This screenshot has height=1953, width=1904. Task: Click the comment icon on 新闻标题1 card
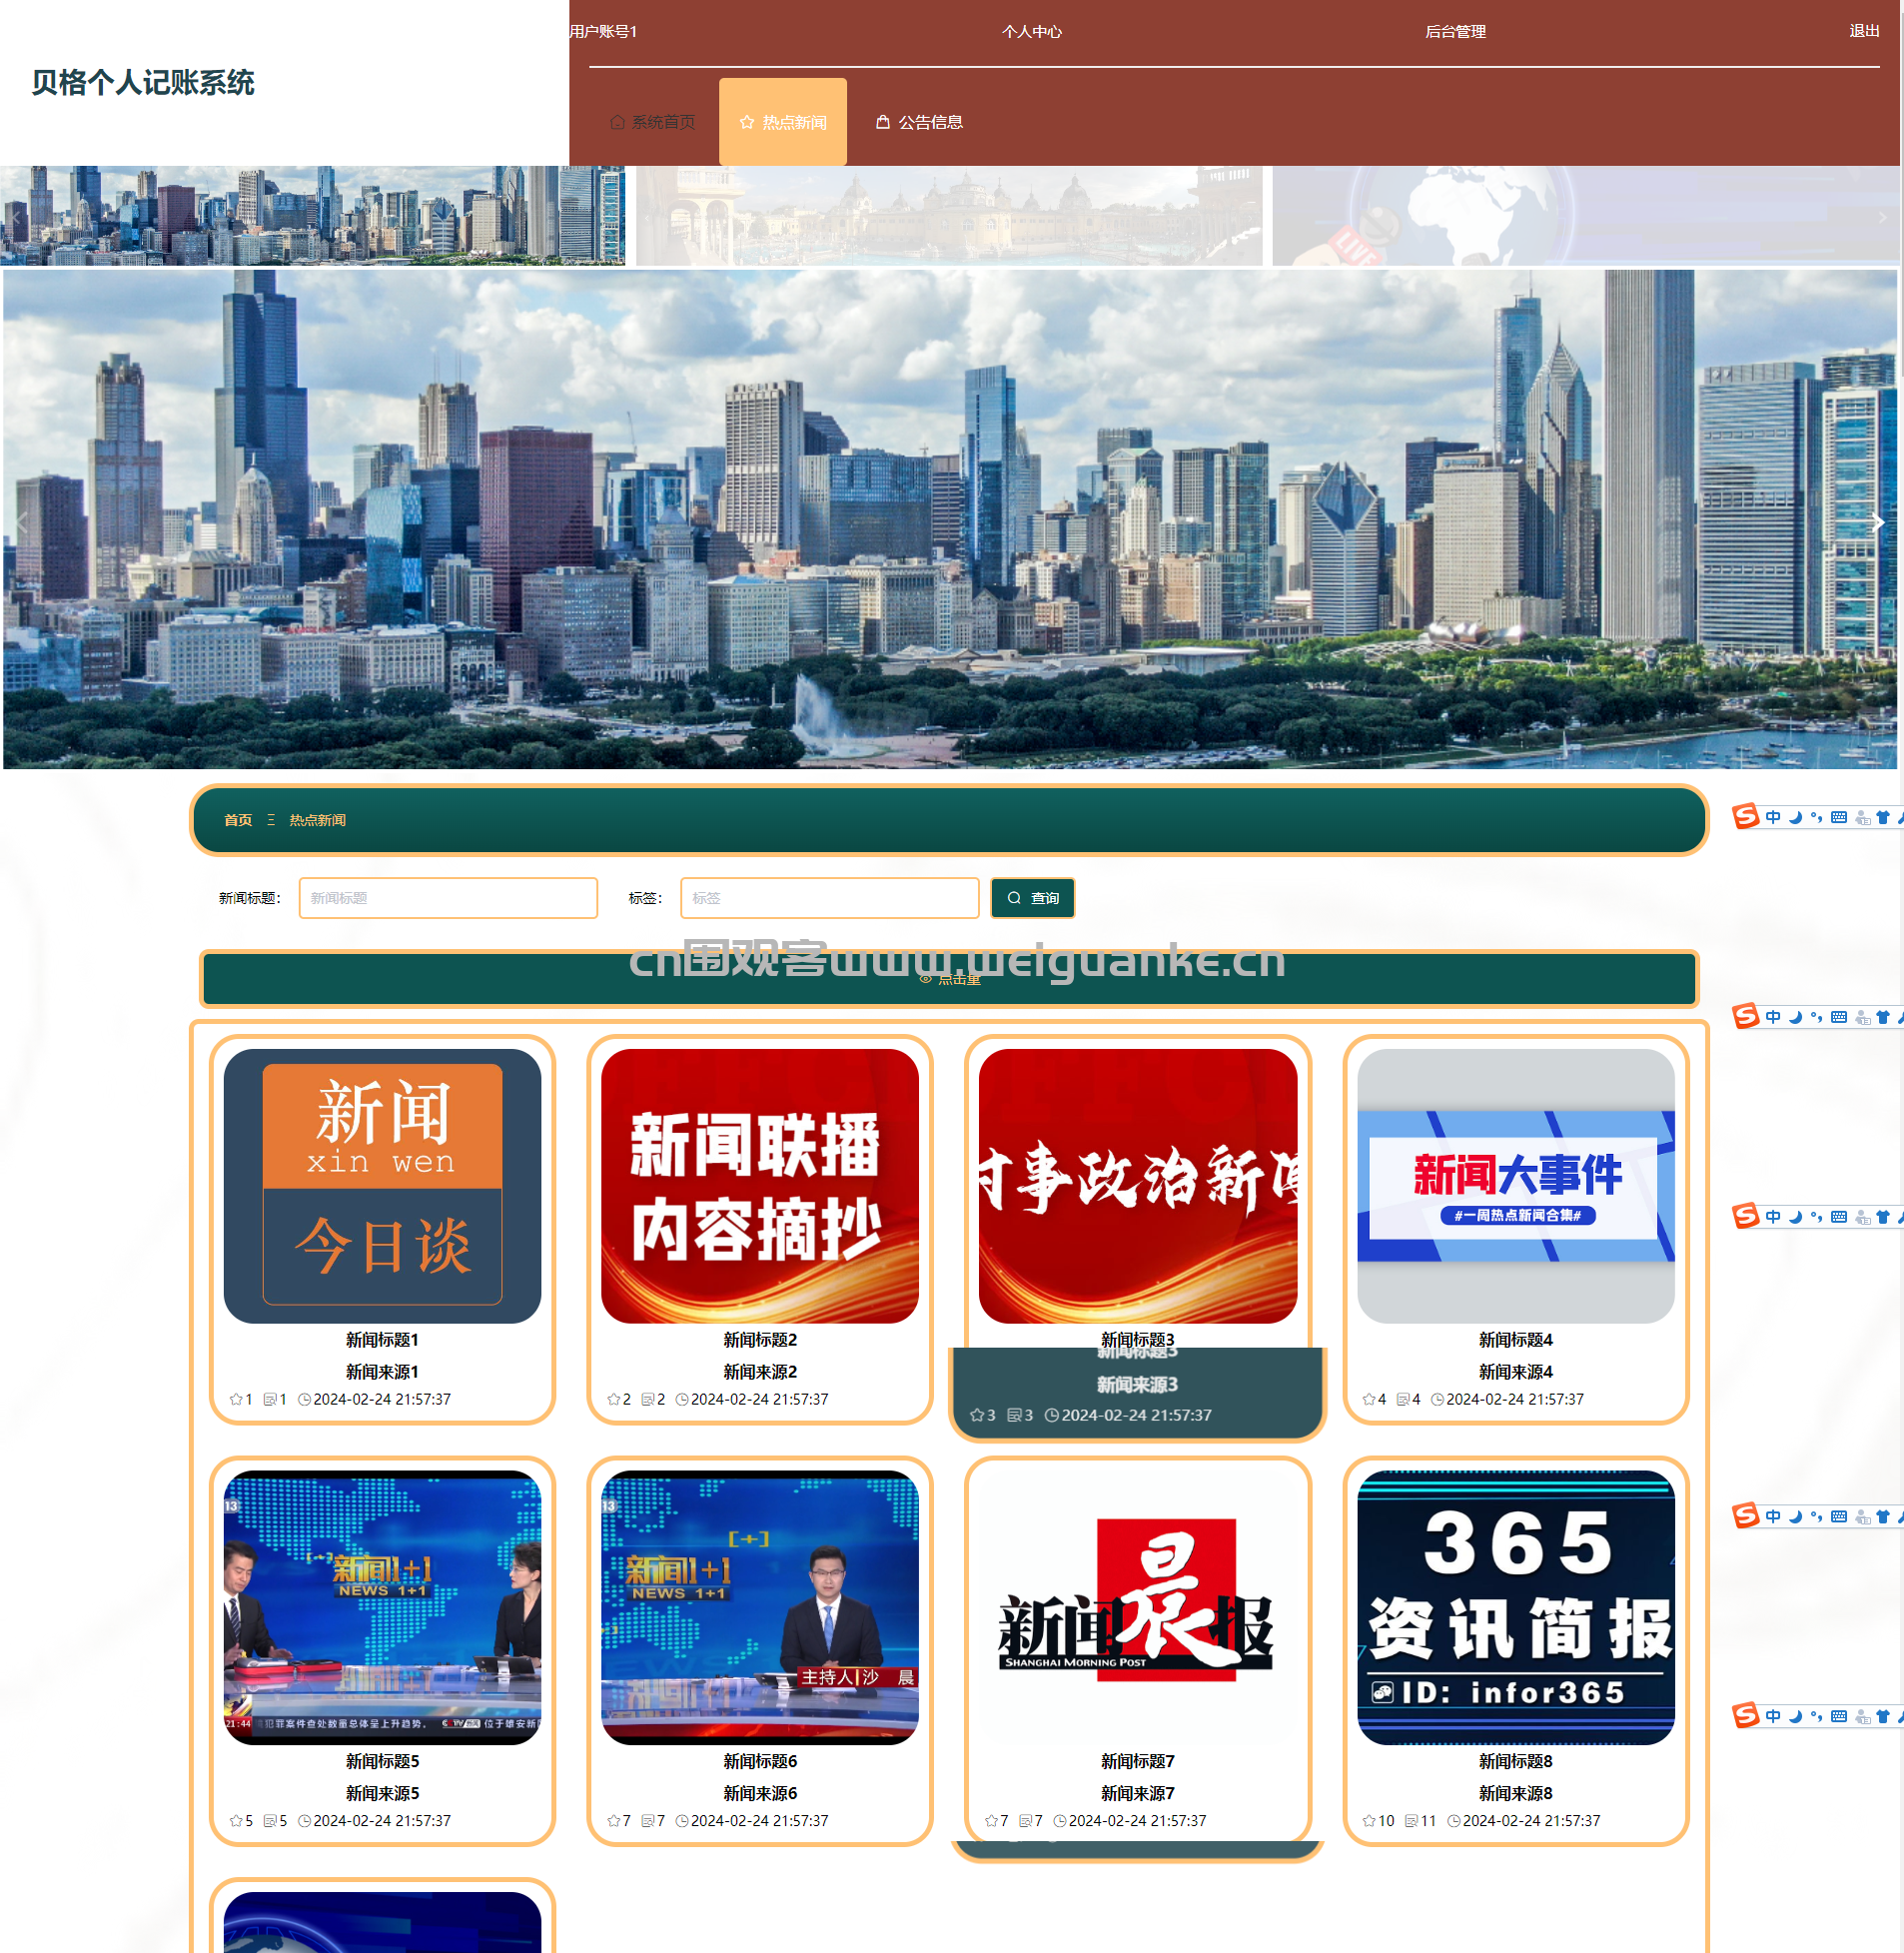pyautogui.click(x=270, y=1400)
